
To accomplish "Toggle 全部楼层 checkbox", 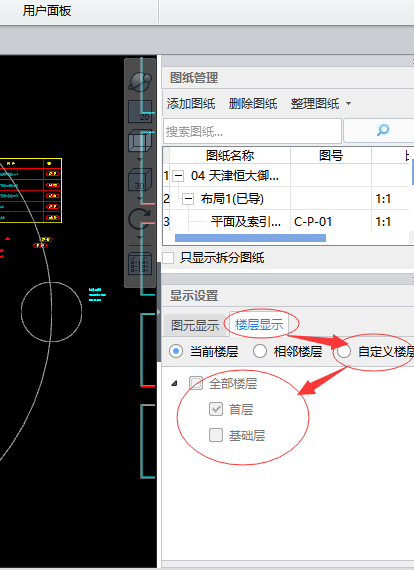I will tap(196, 383).
